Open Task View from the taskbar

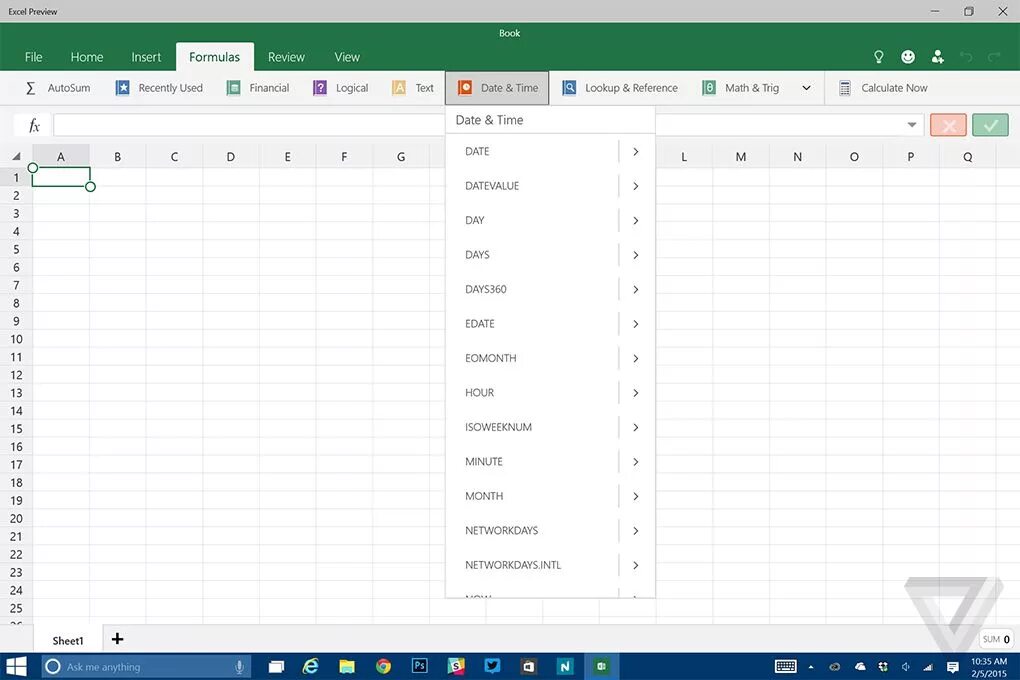(x=276, y=666)
